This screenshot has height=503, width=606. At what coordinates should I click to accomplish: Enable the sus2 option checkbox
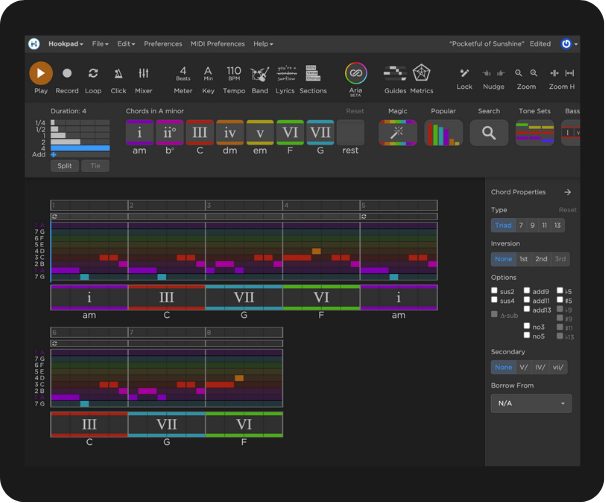[495, 291]
